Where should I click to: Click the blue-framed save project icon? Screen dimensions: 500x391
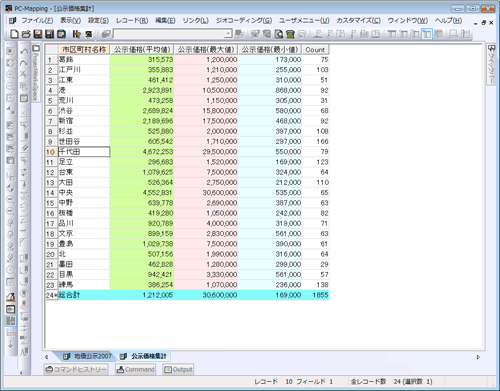pos(61,34)
